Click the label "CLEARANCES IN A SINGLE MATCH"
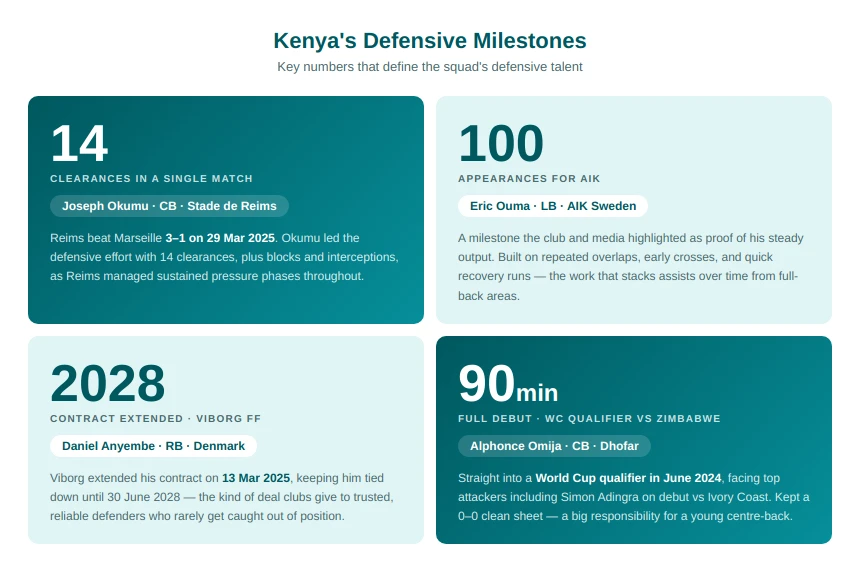 coord(151,179)
